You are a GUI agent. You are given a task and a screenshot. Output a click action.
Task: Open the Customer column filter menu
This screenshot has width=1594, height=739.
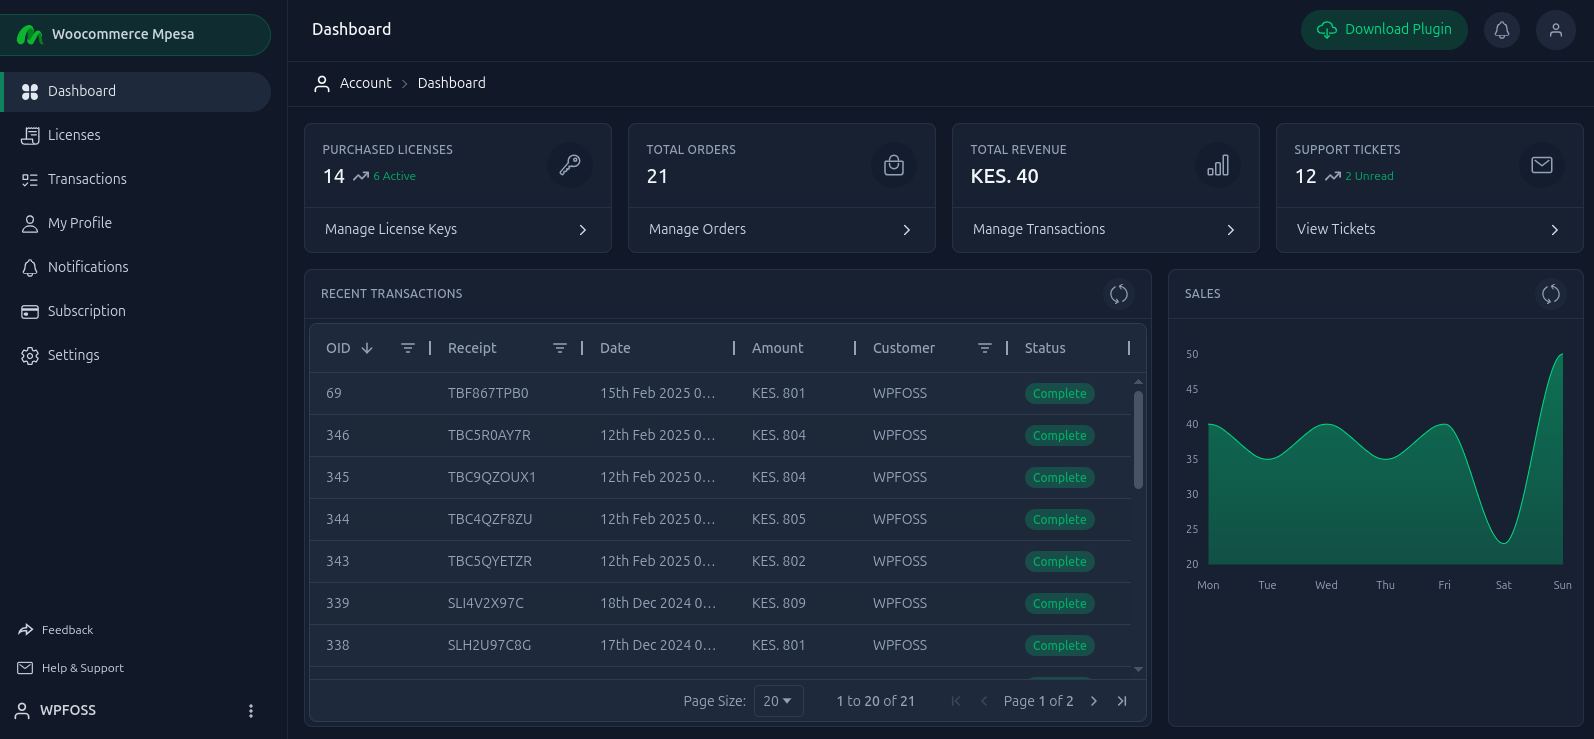(x=985, y=348)
